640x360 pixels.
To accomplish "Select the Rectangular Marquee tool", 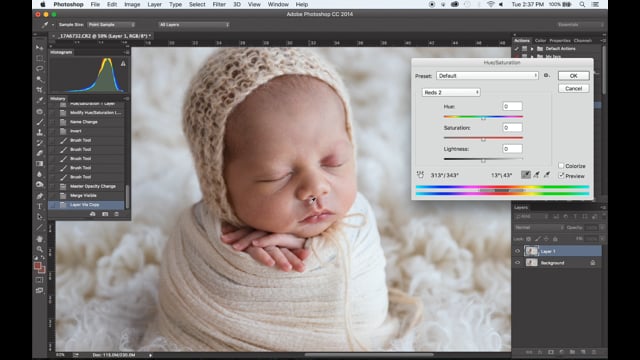I will 40,58.
